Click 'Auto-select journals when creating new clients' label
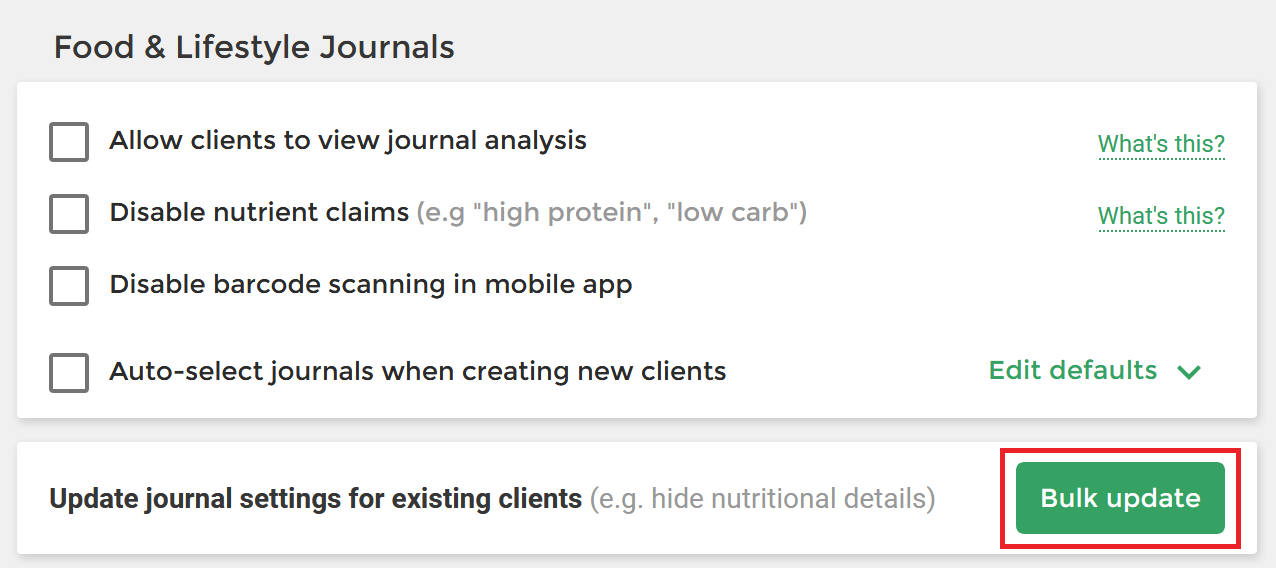 (418, 372)
